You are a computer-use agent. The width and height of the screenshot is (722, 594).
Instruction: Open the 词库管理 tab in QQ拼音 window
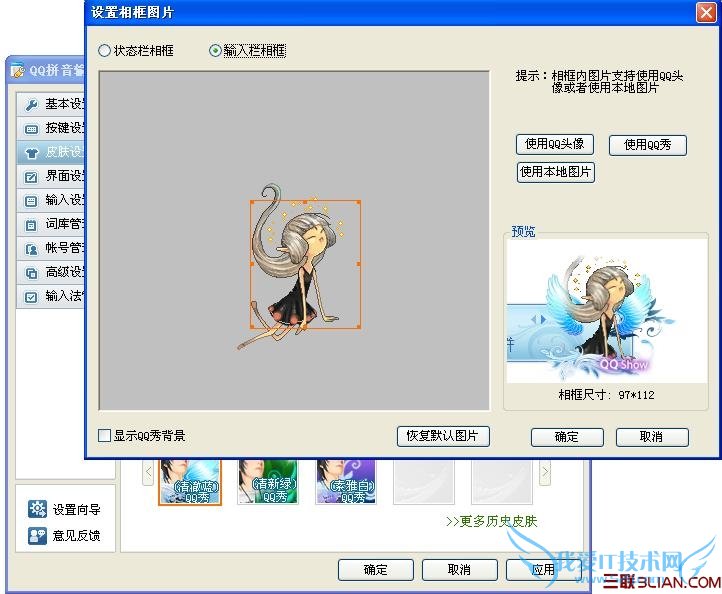(51, 224)
